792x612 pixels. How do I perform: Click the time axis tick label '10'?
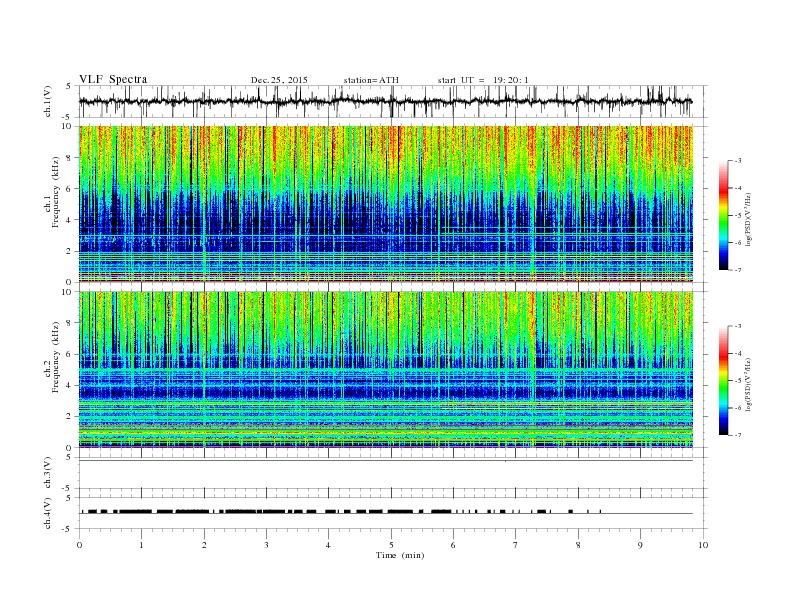(x=703, y=545)
